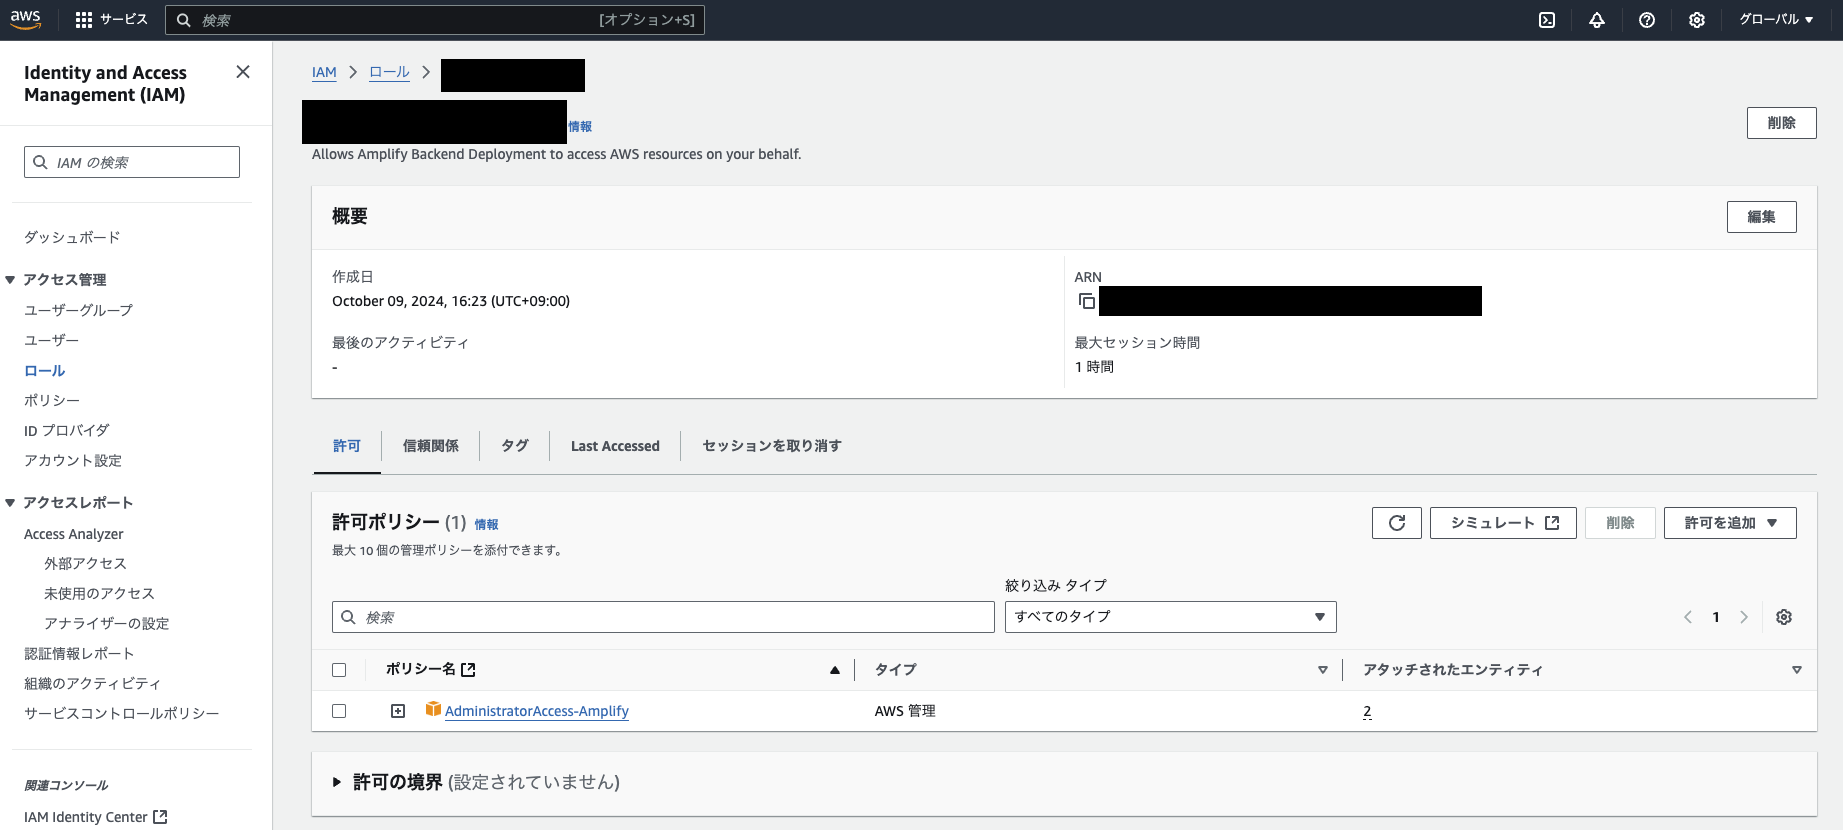Switch to the セッションを取り消す tab
This screenshot has height=830, width=1843.
(x=772, y=446)
